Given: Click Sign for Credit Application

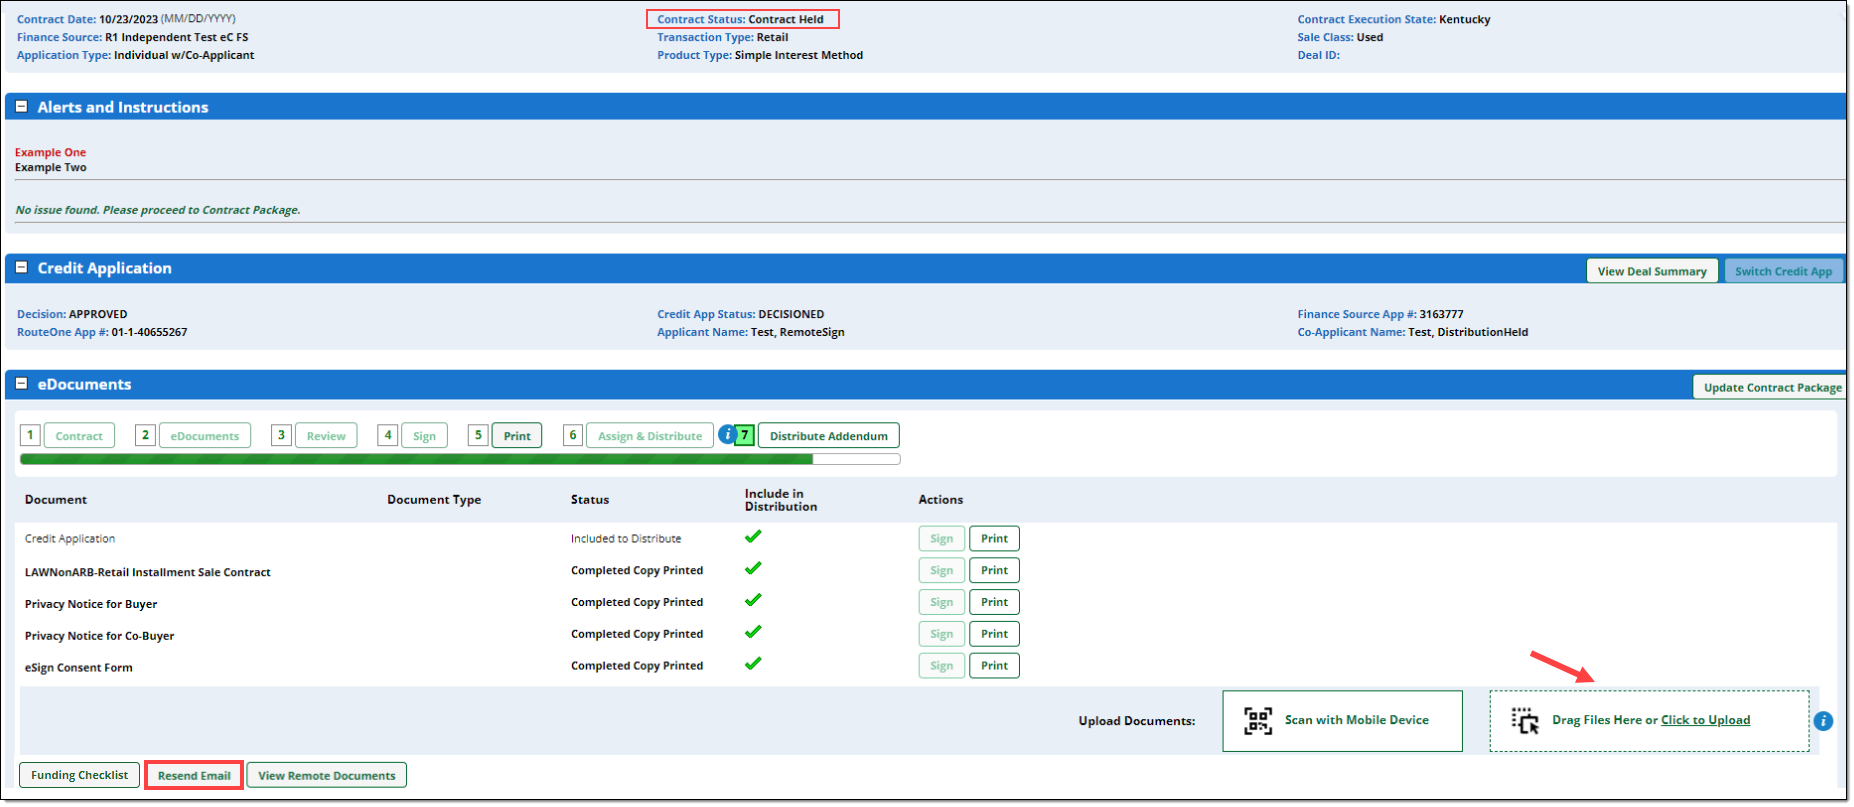Looking at the screenshot, I should tap(942, 539).
